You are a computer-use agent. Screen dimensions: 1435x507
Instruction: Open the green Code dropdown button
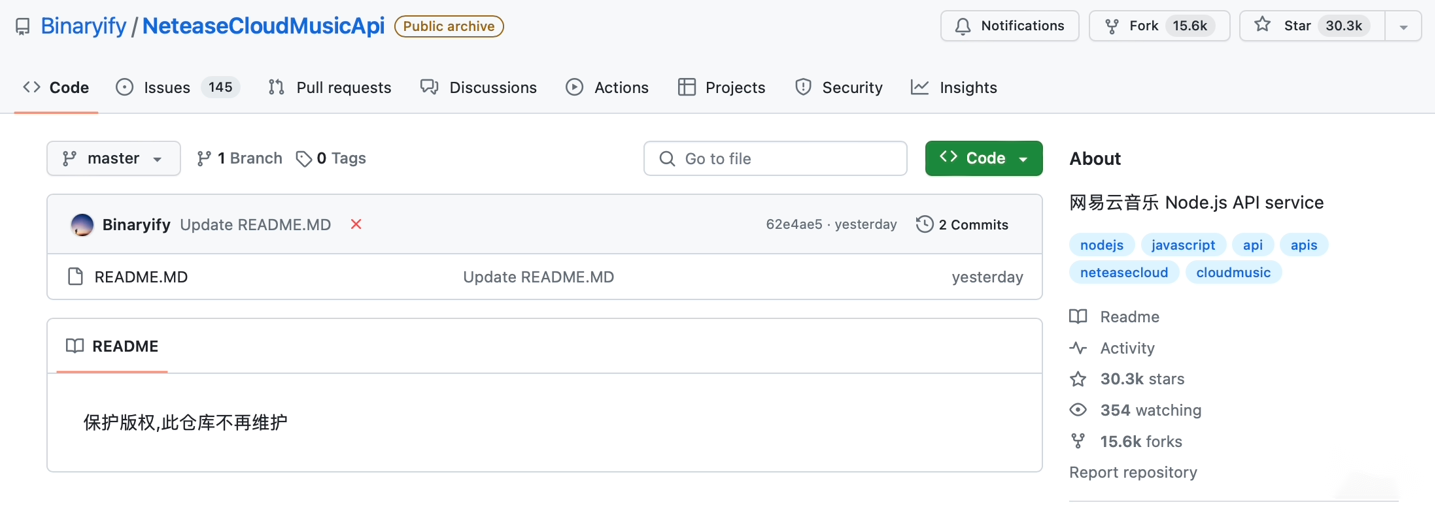[984, 158]
